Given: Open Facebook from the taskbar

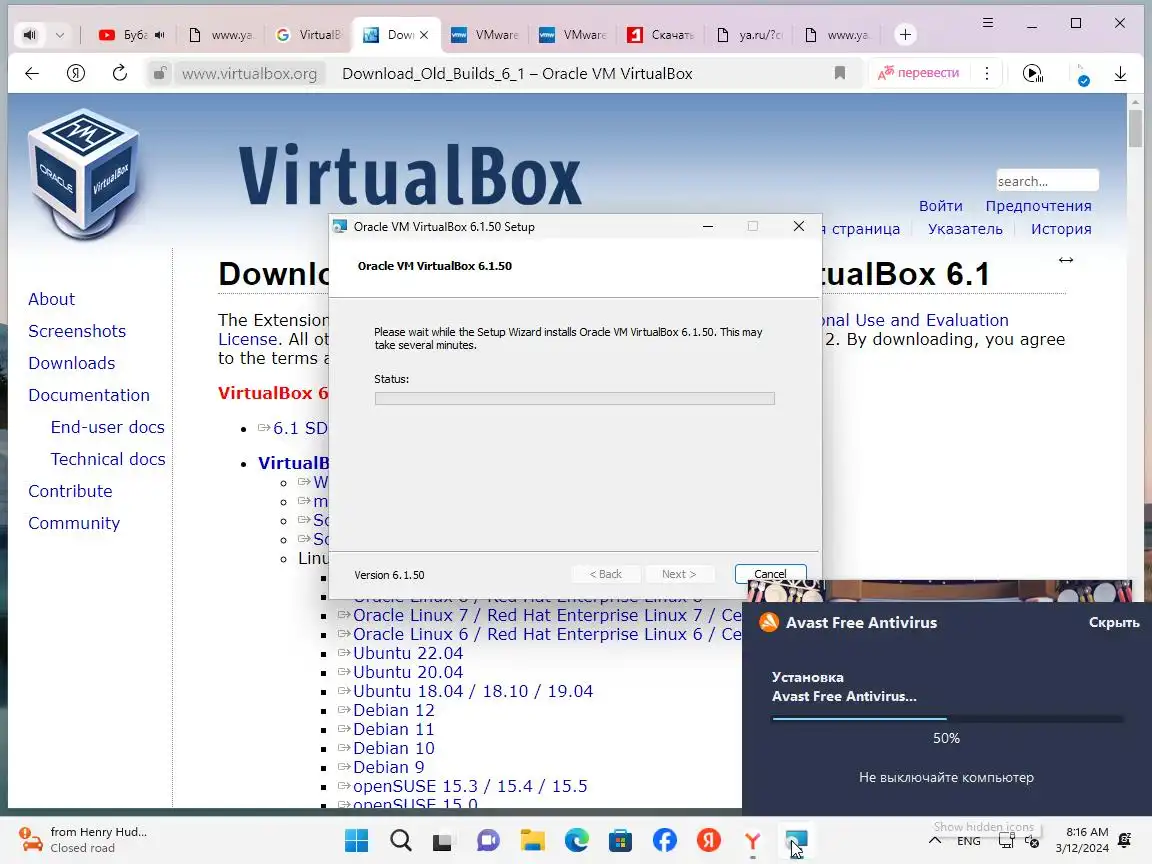Looking at the screenshot, I should 664,840.
